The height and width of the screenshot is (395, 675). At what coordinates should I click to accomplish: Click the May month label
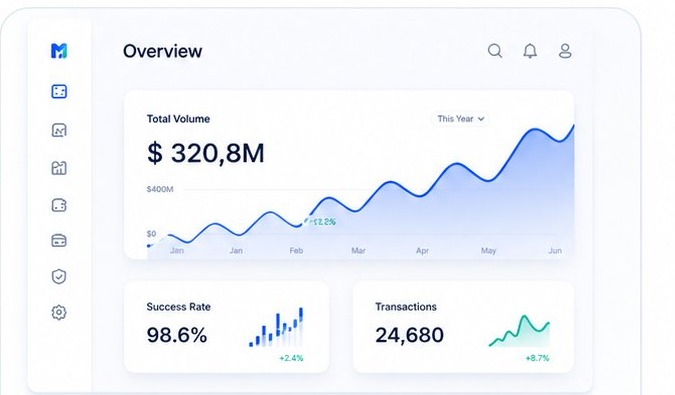[488, 250]
